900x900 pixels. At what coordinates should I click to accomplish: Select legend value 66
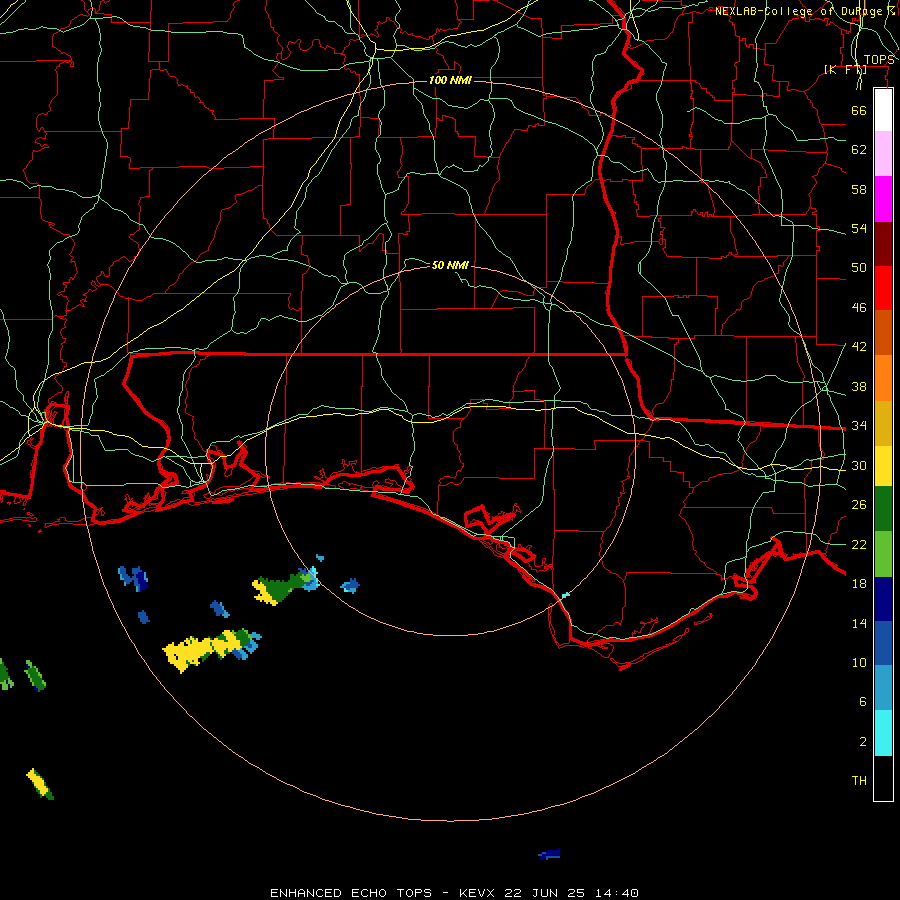tap(859, 110)
